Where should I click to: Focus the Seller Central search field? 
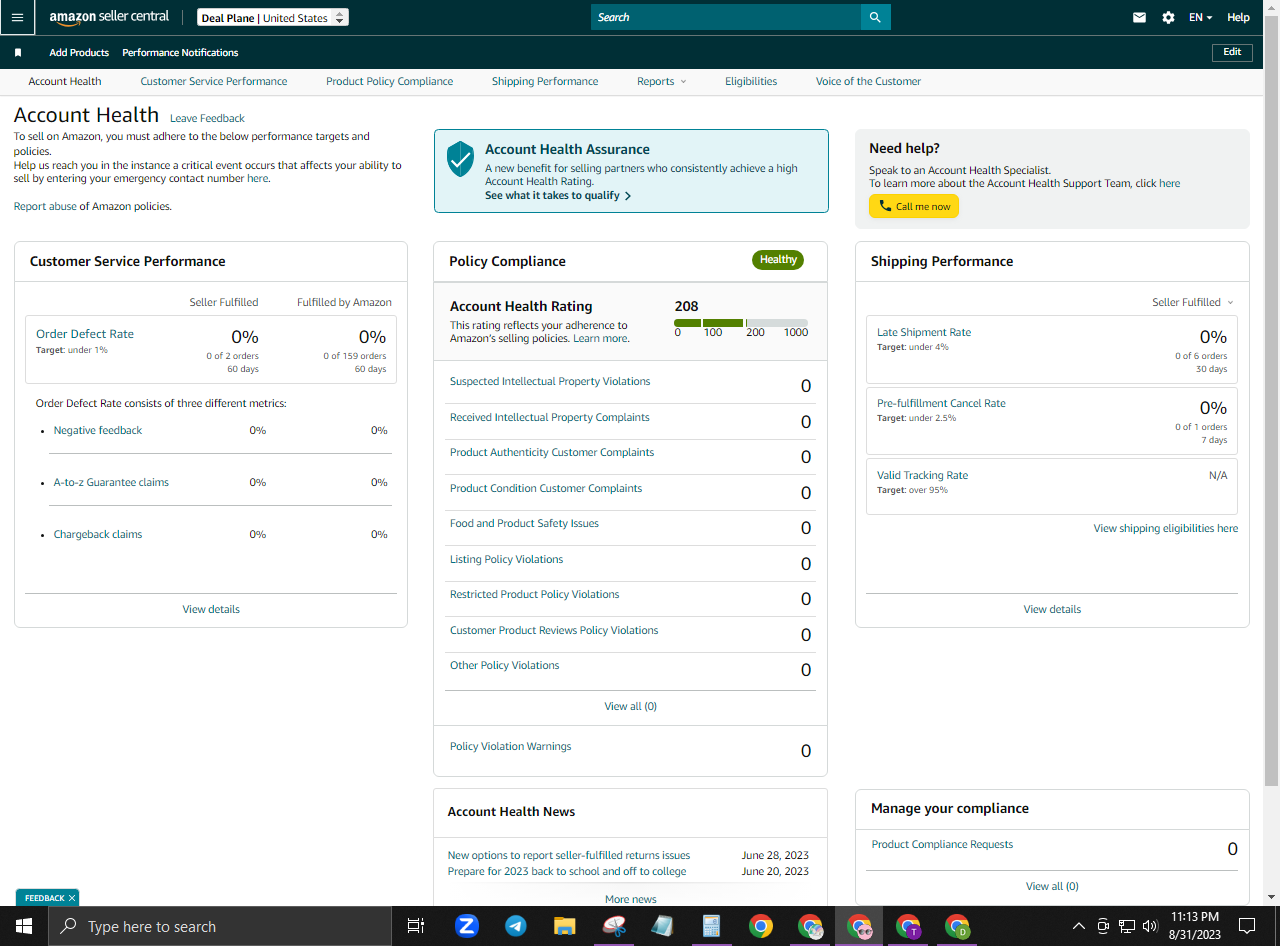click(x=726, y=17)
